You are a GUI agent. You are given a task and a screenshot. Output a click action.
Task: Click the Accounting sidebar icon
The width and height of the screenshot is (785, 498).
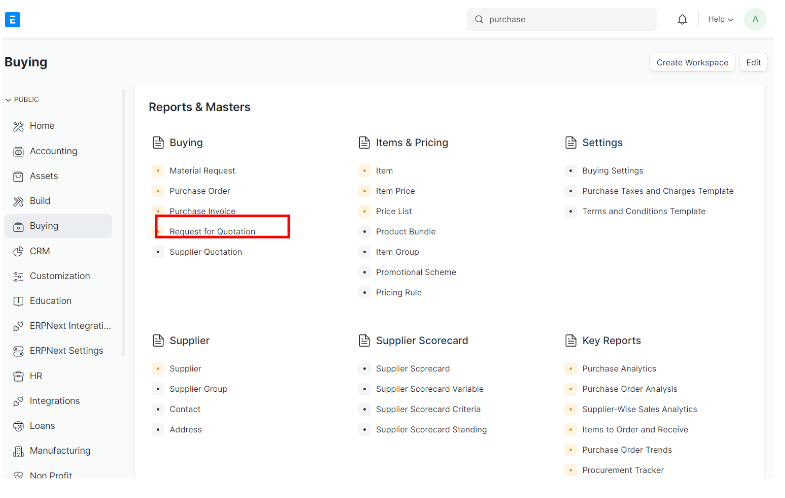coord(19,151)
